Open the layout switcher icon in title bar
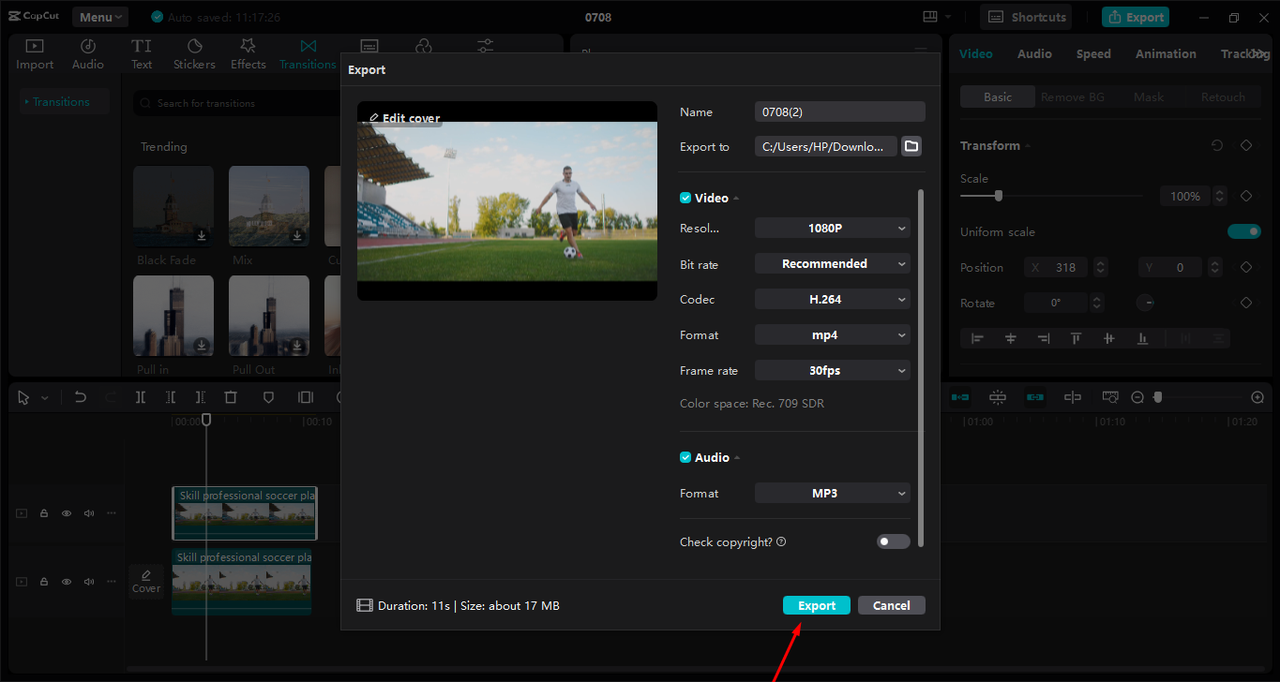The width and height of the screenshot is (1280, 682). (931, 17)
